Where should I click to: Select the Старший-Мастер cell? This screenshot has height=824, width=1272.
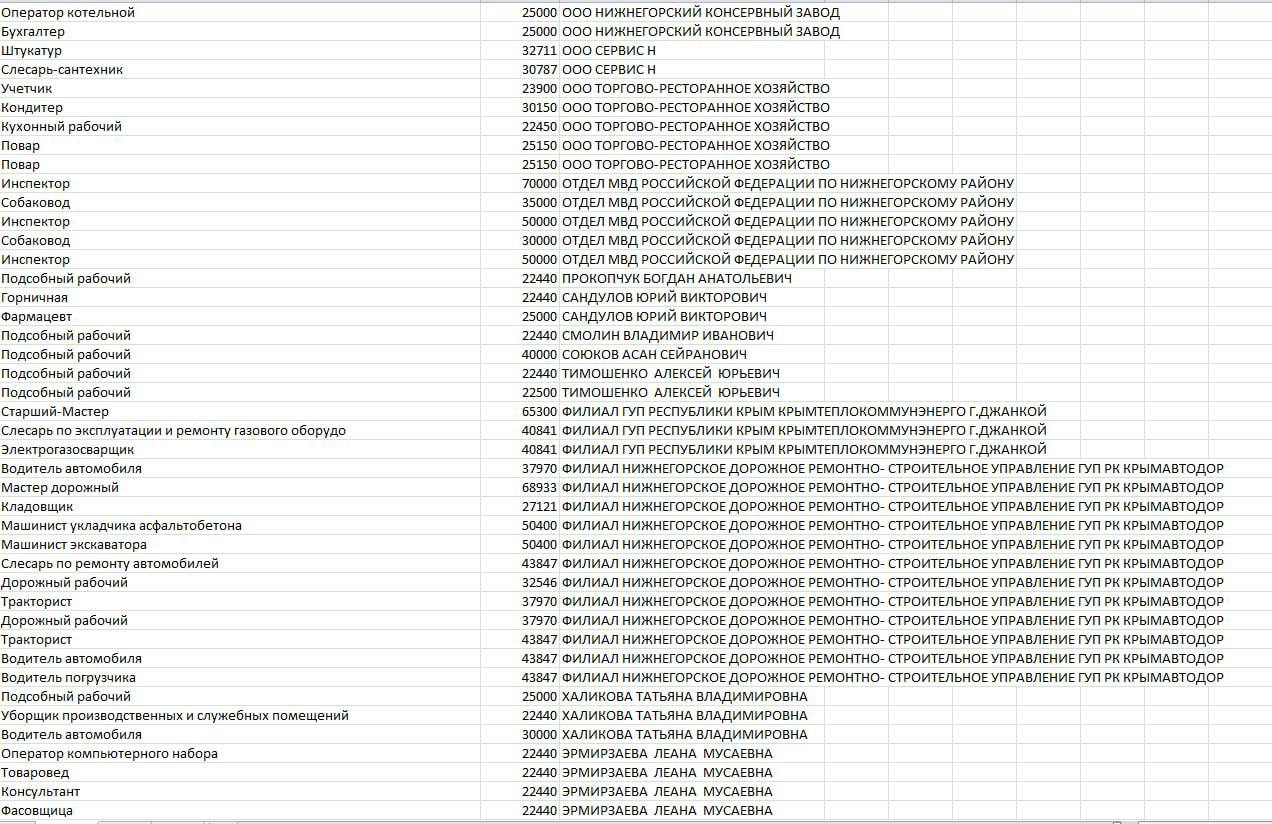pyautogui.click(x=55, y=412)
